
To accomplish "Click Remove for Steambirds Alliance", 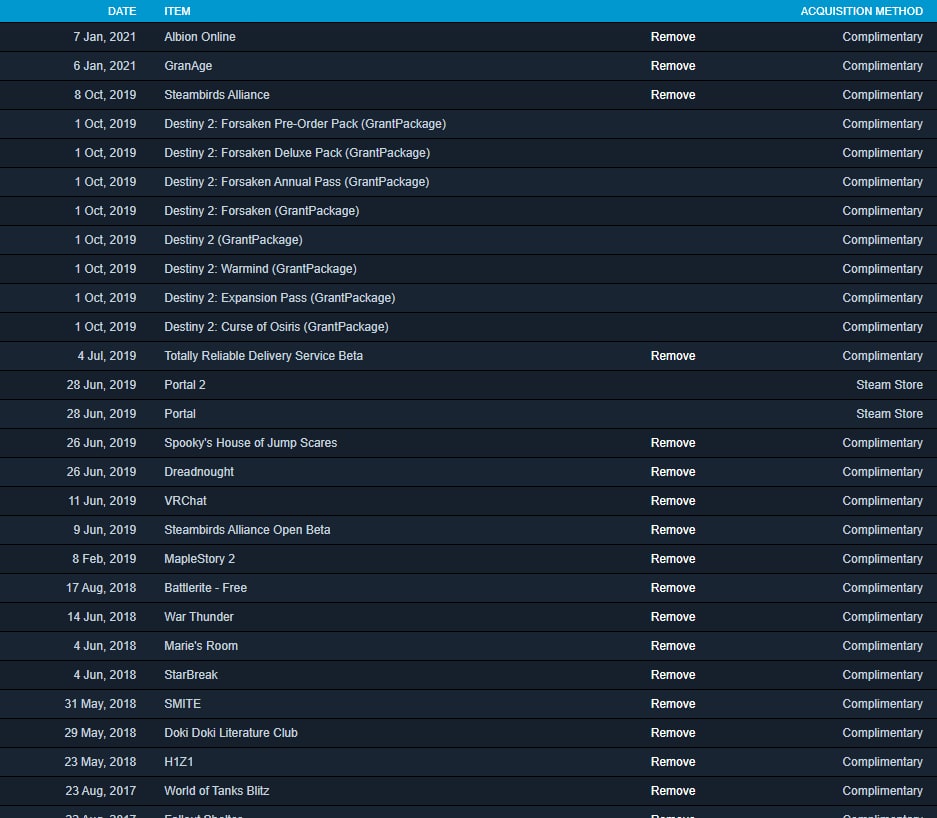I will (x=673, y=95).
